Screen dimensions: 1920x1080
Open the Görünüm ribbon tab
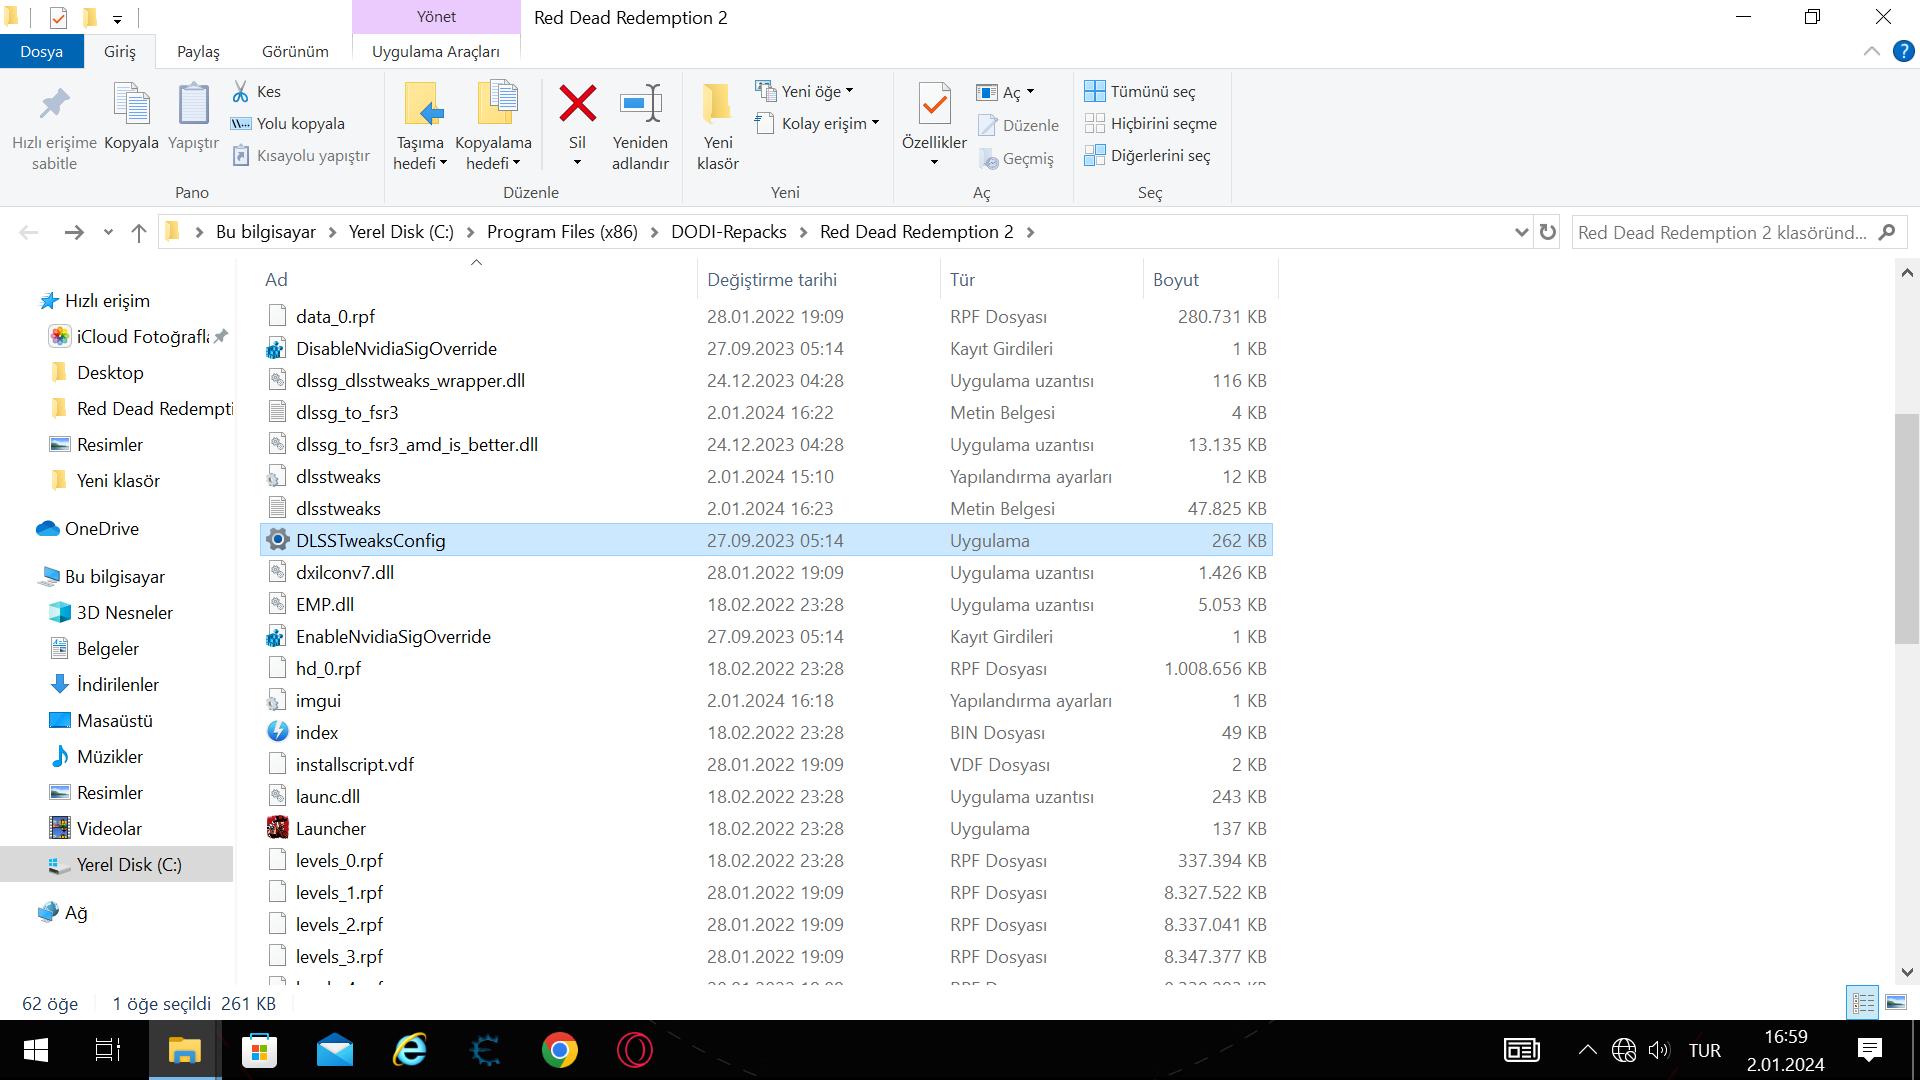point(295,51)
